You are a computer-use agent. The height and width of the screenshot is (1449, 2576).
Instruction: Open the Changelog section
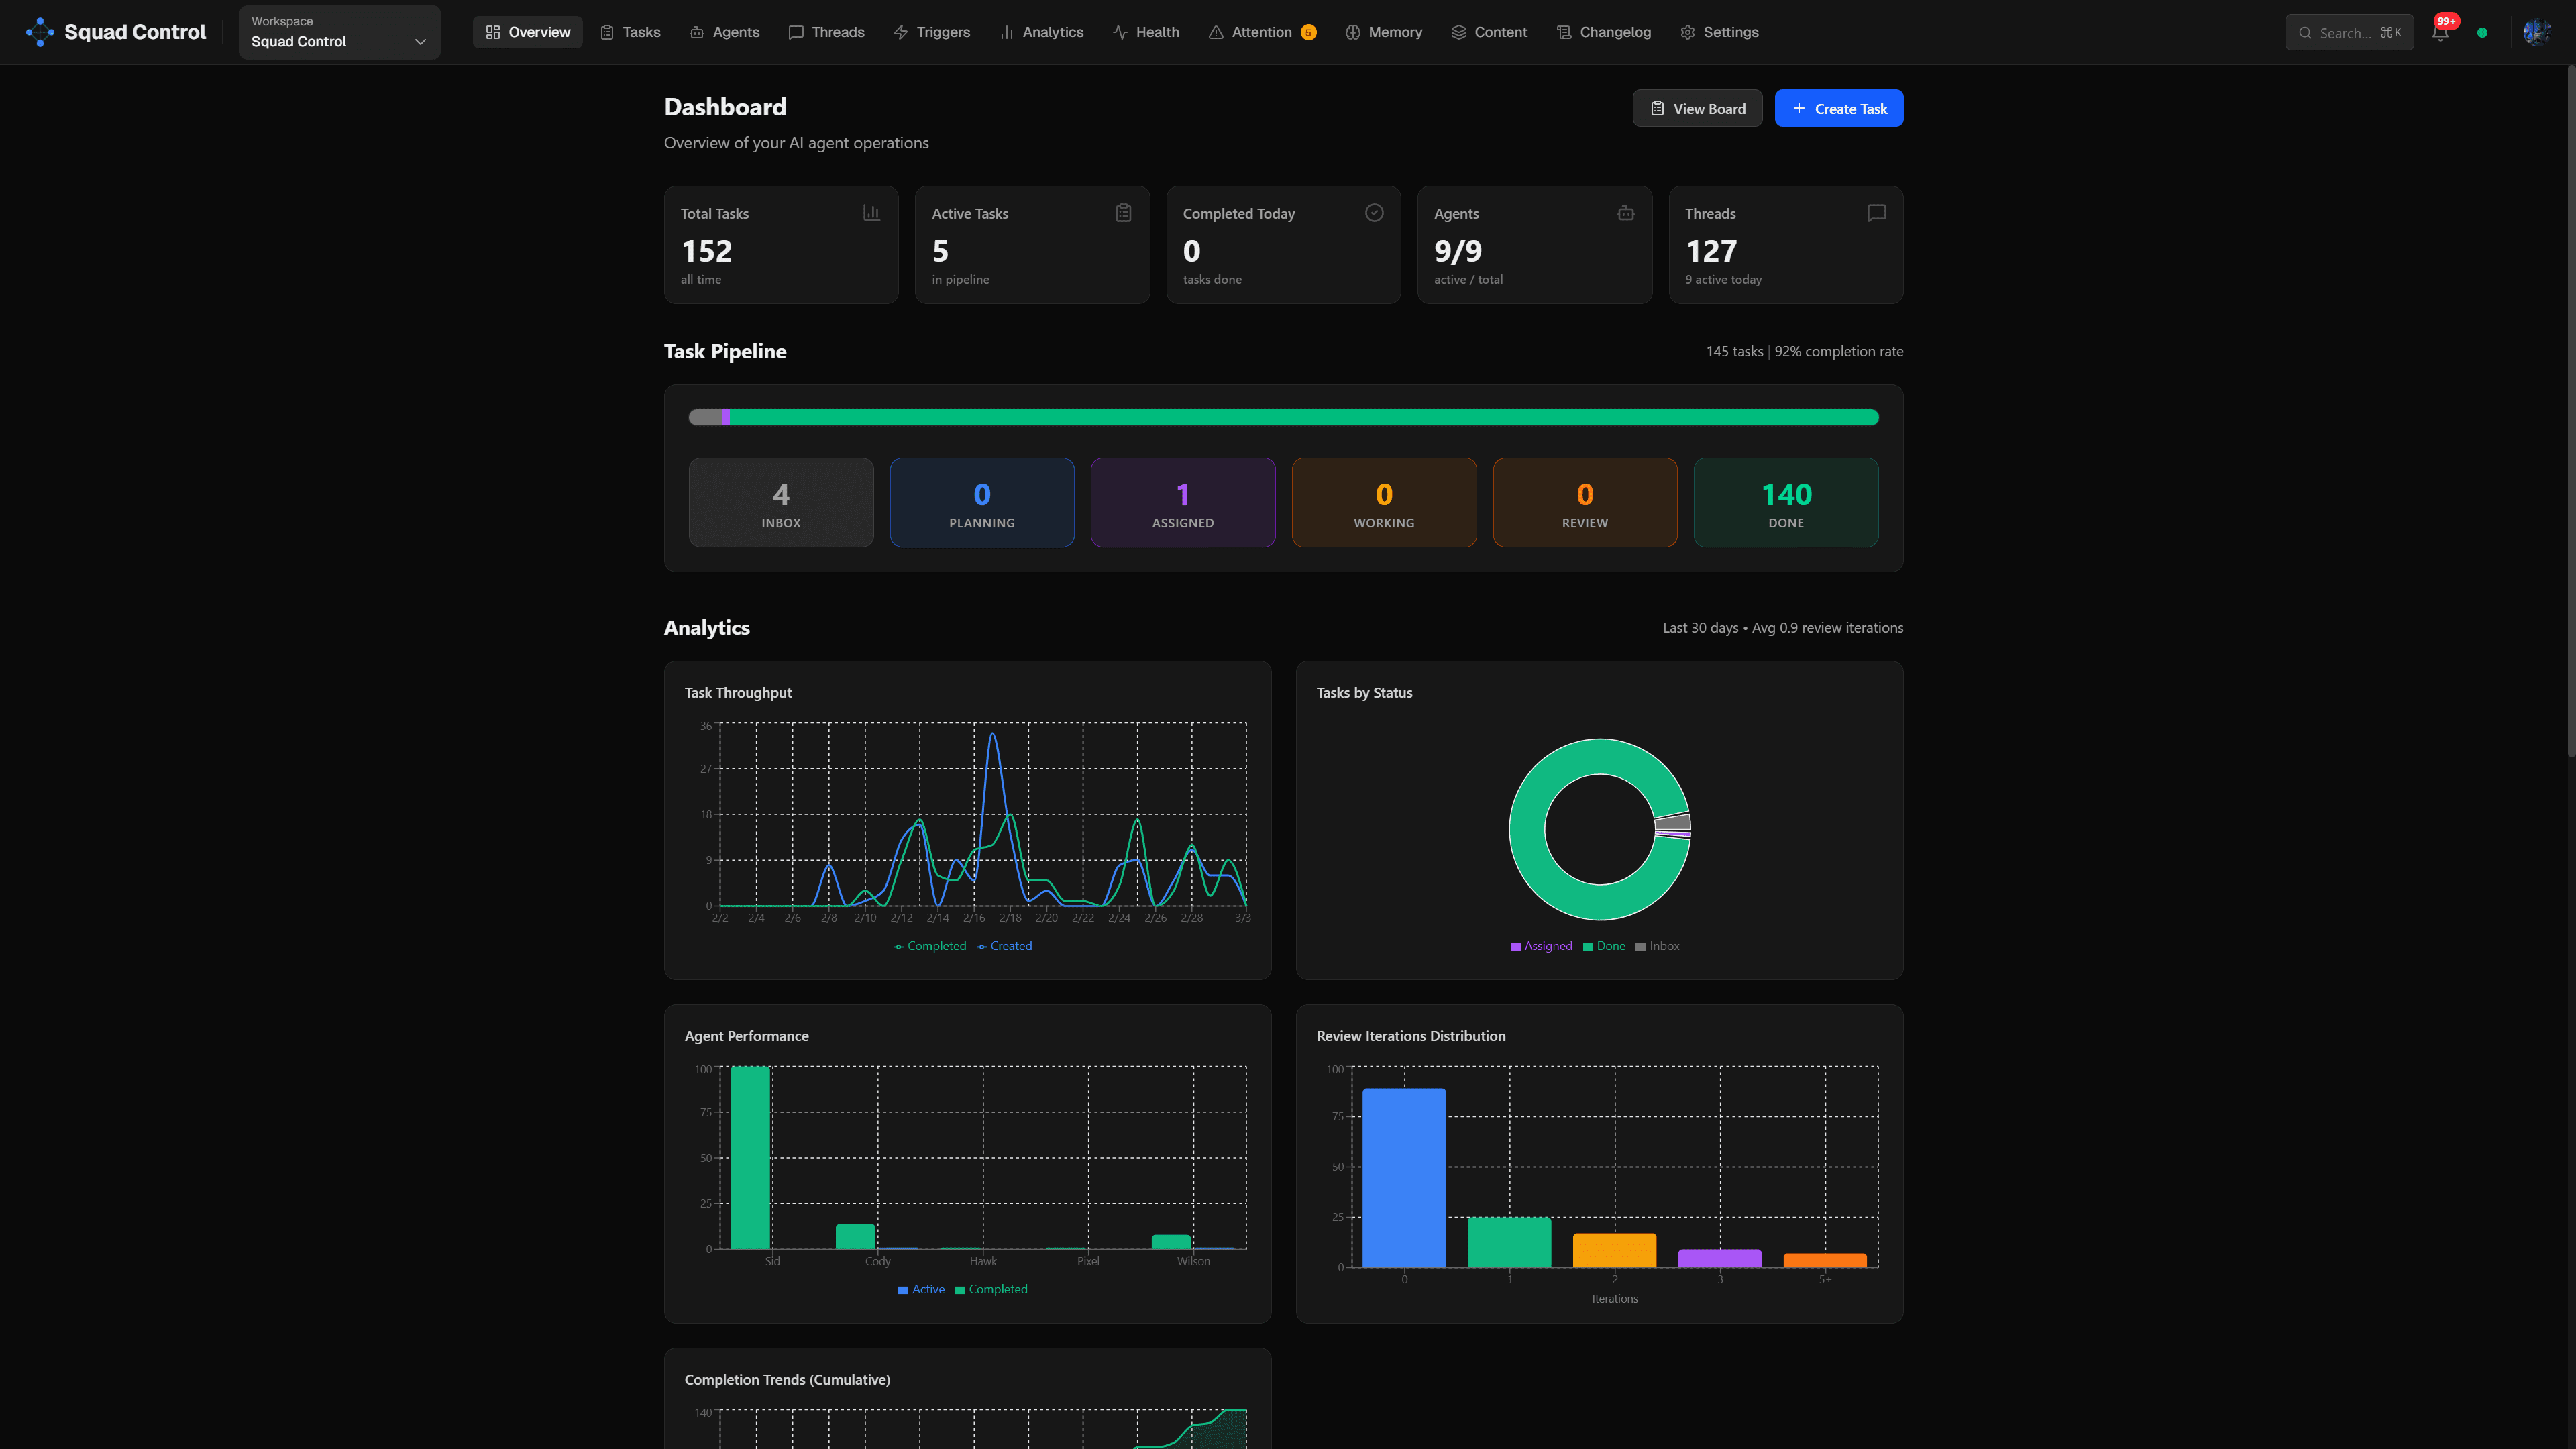point(1604,31)
